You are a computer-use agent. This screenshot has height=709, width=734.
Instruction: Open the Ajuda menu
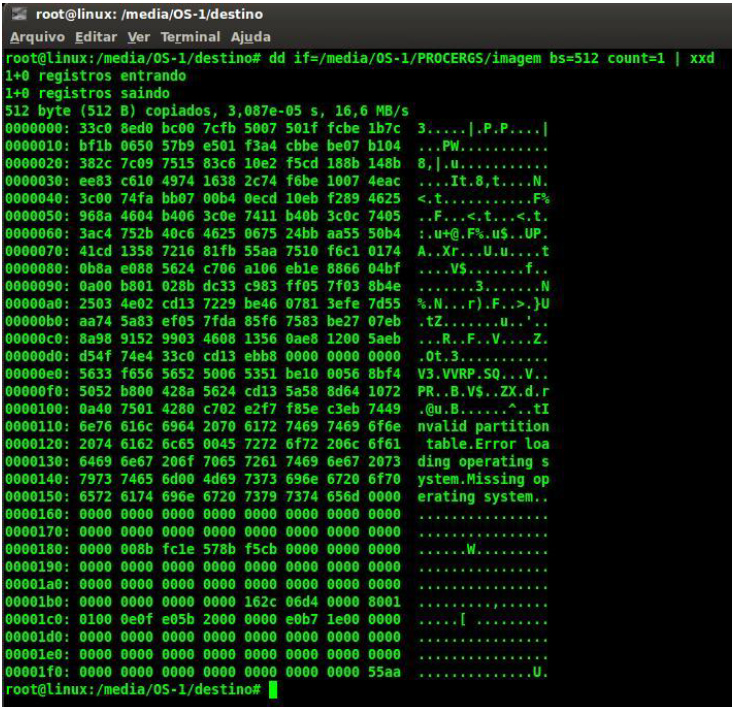tap(251, 37)
